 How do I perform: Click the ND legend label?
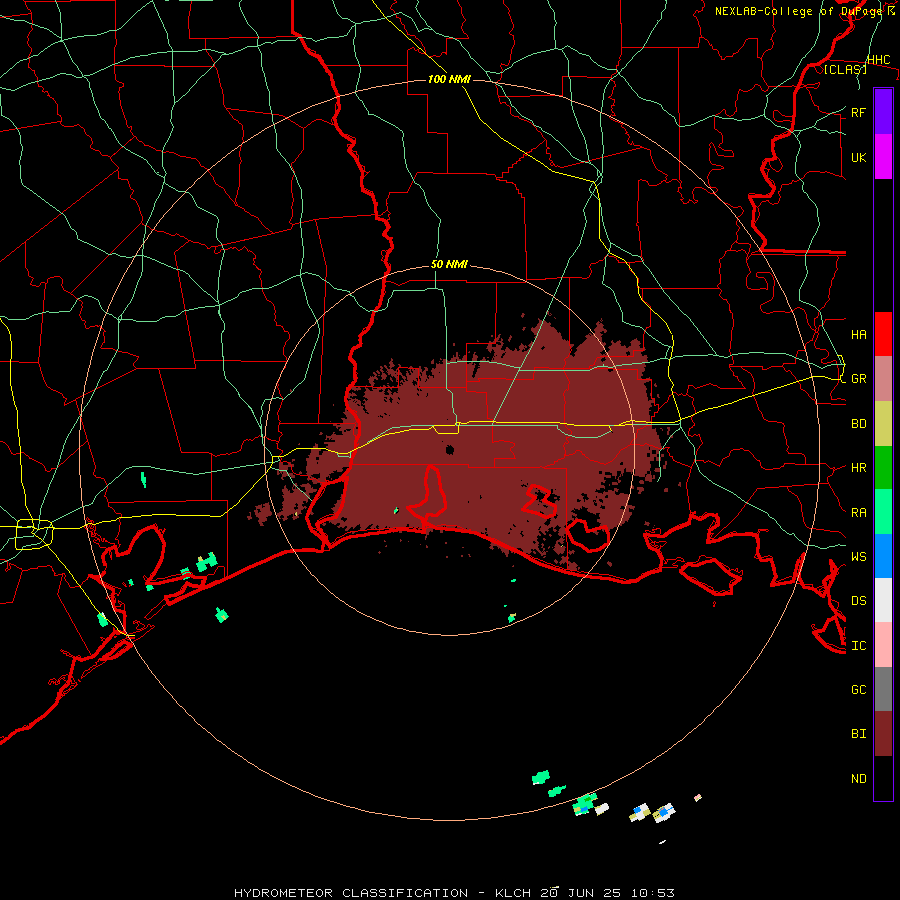(859, 778)
